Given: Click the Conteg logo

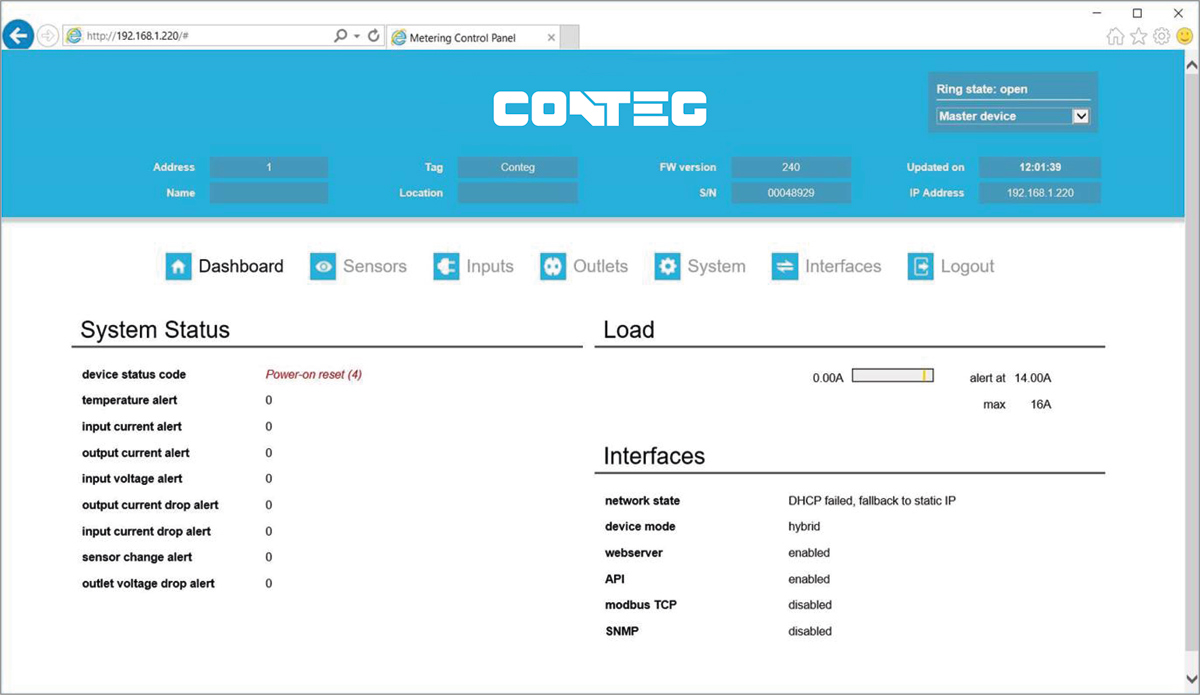Looking at the screenshot, I should pos(600,109).
